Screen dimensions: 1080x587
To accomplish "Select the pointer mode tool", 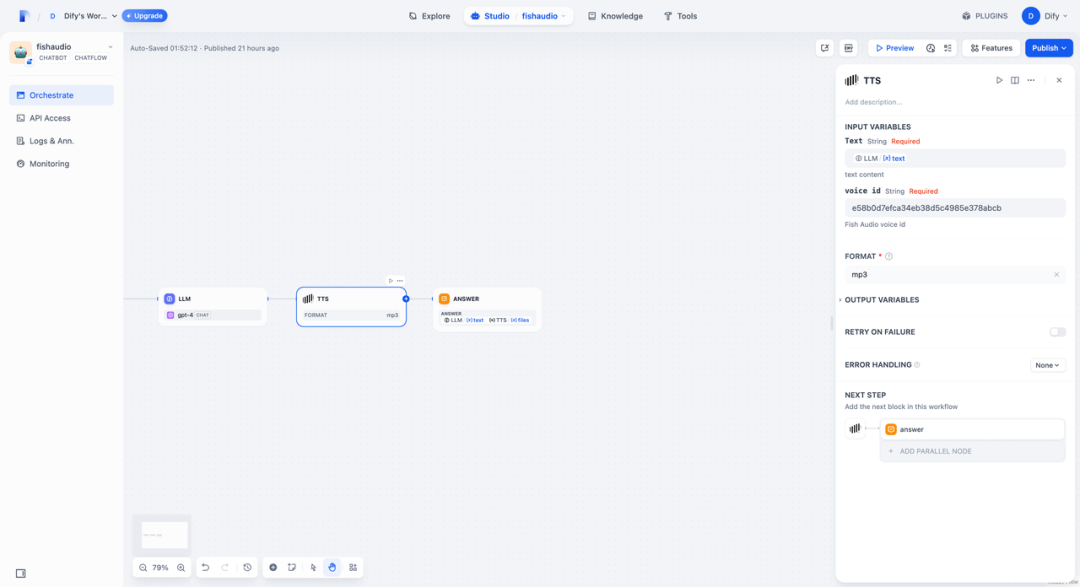I will 313,567.
